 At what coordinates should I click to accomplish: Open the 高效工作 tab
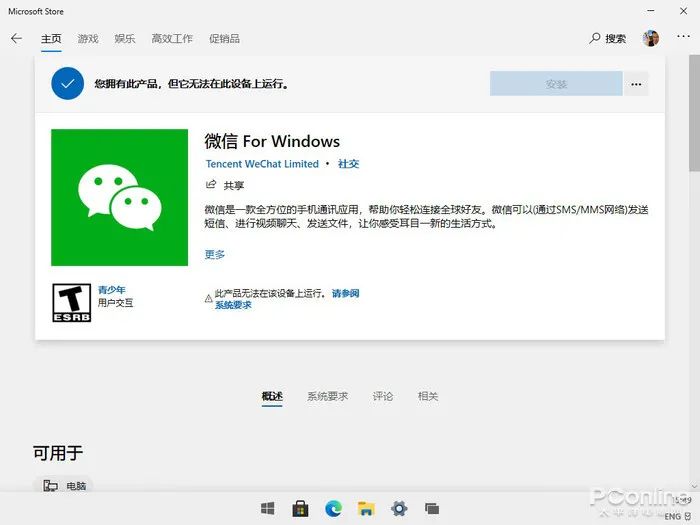172,39
